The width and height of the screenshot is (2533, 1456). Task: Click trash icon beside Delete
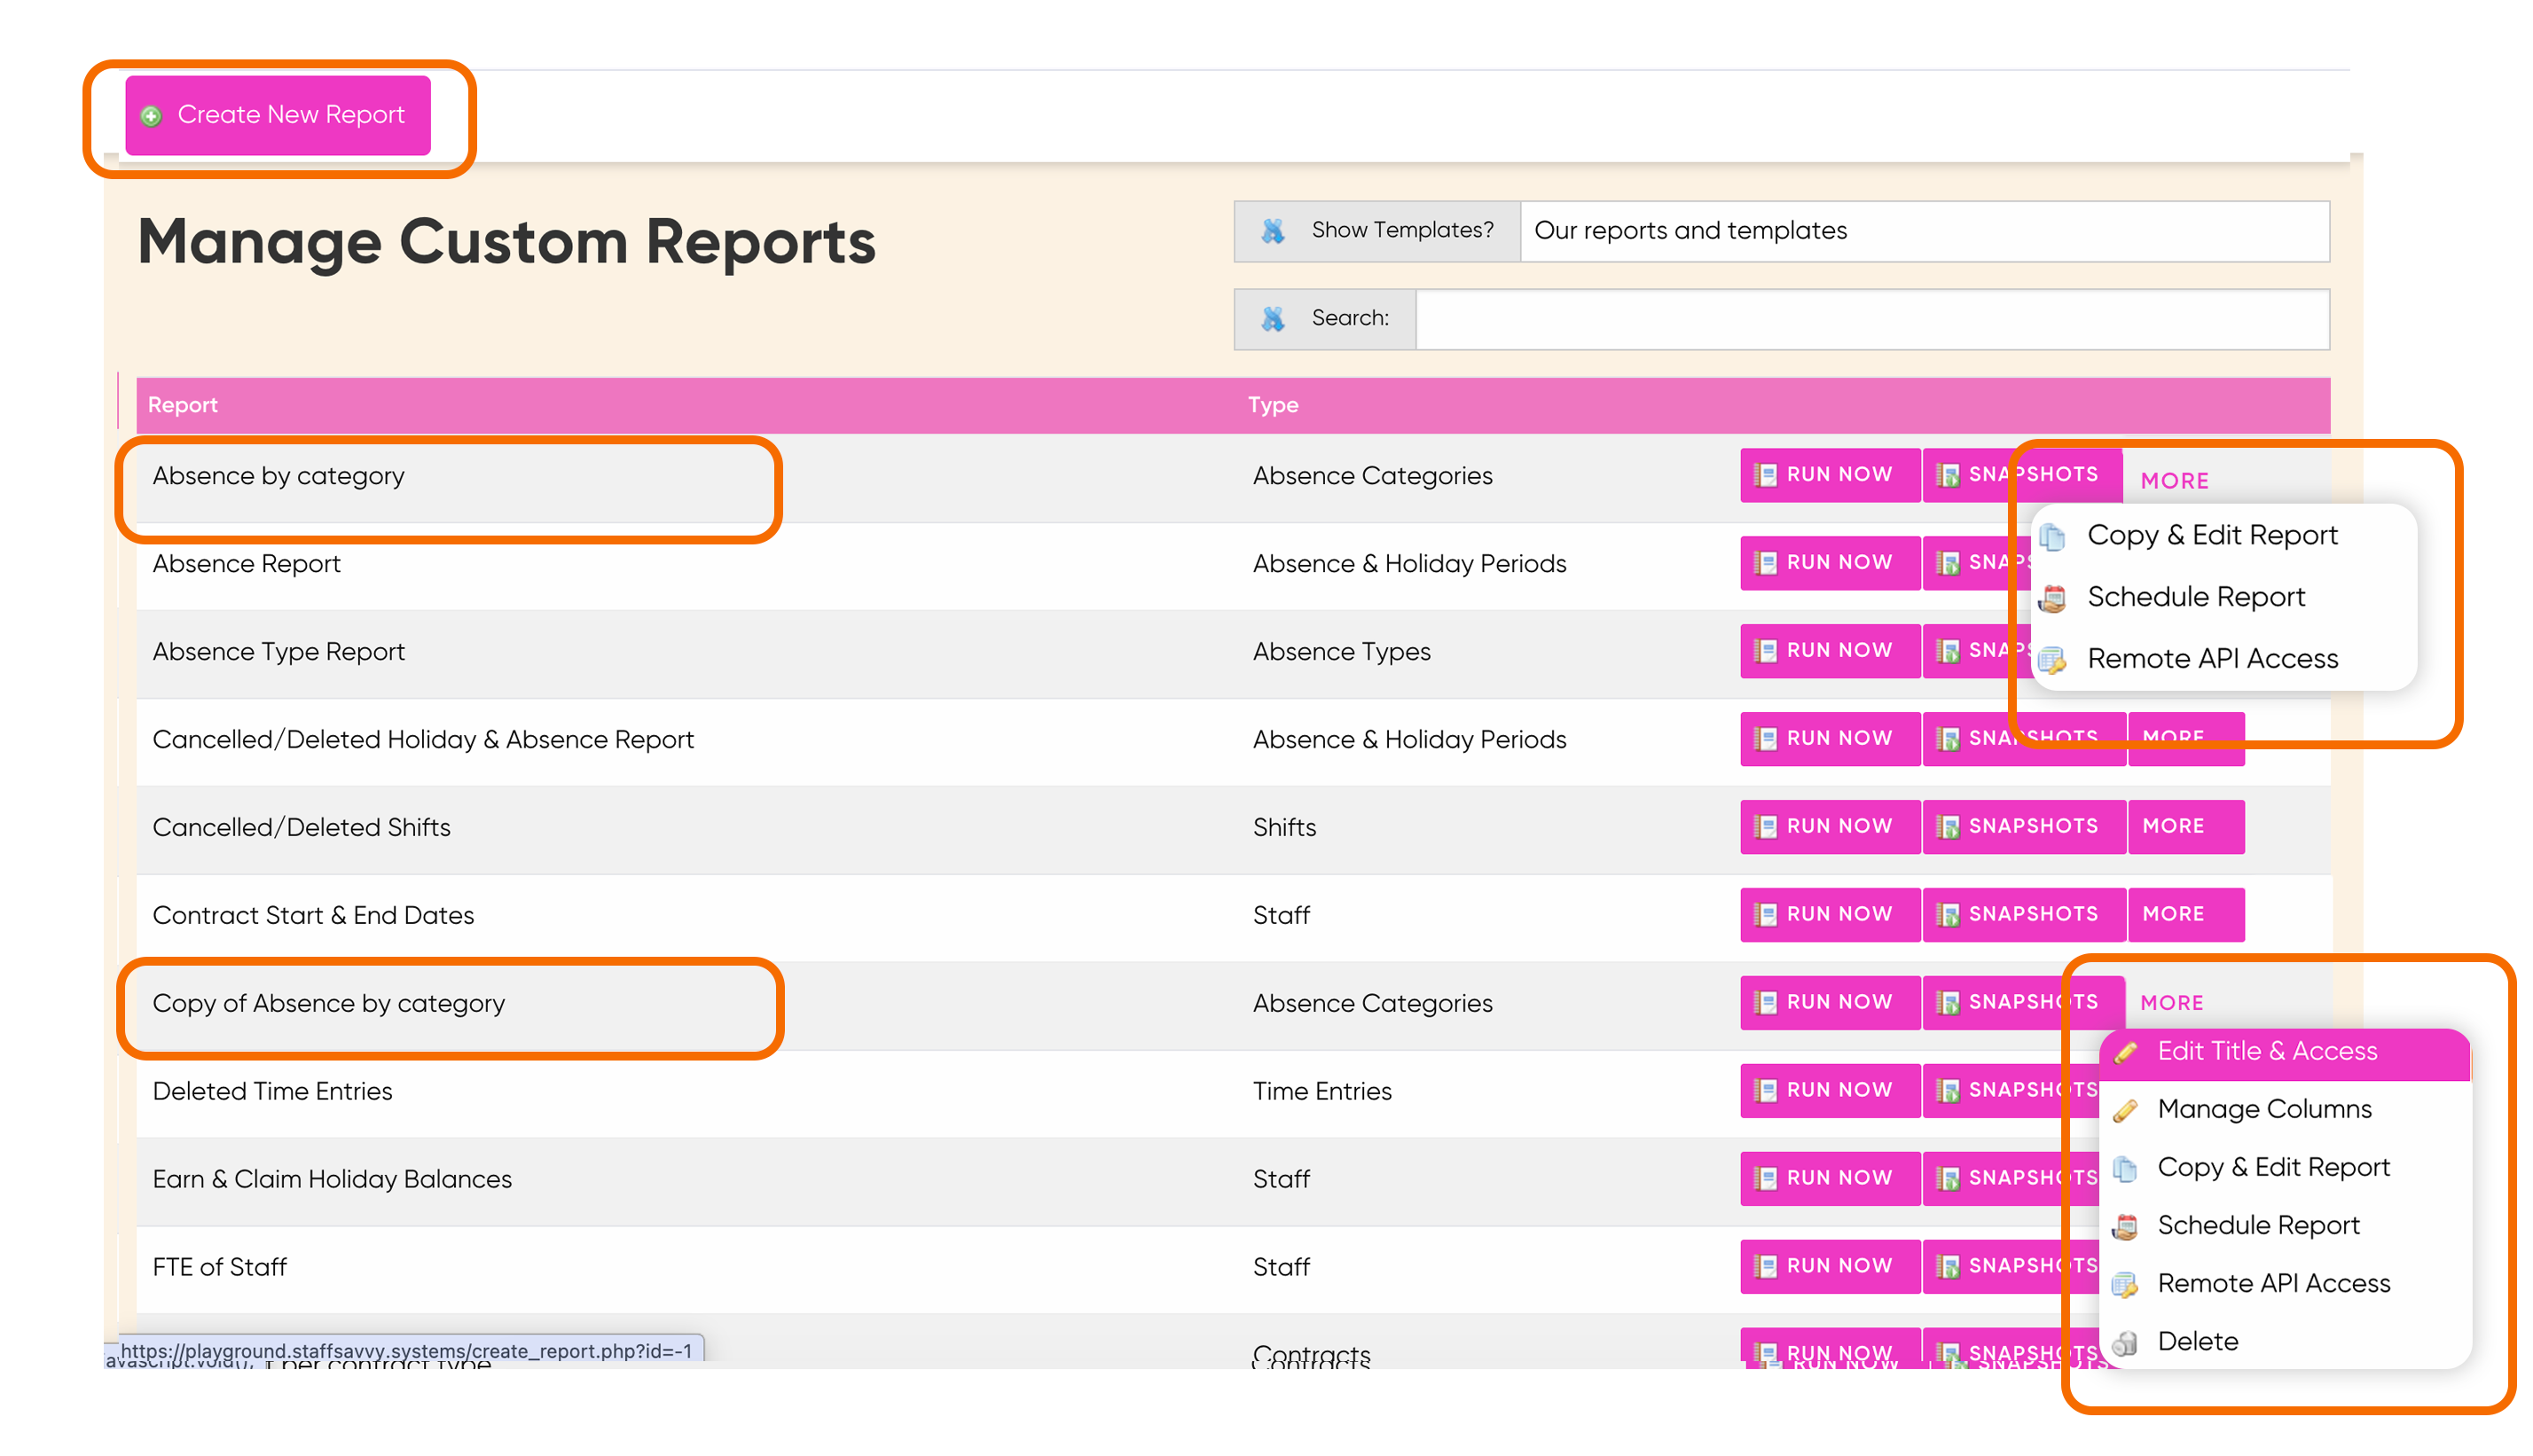(2125, 1343)
